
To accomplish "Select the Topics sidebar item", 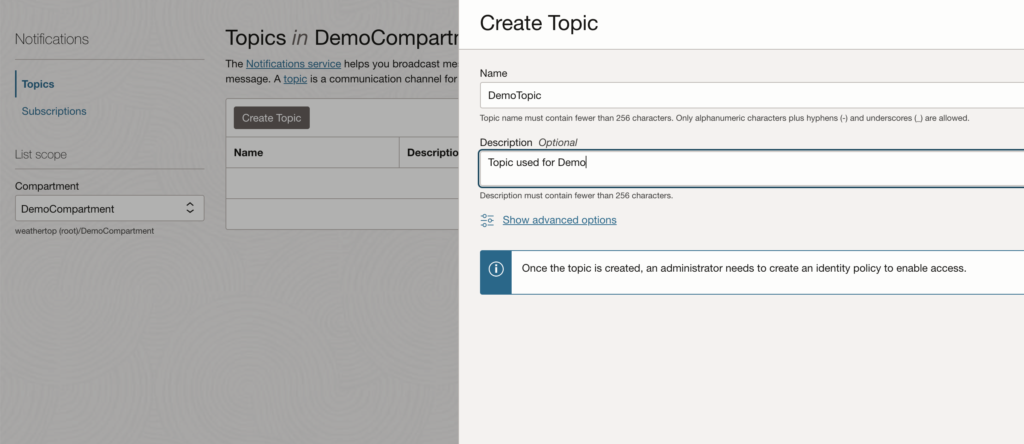I will pyautogui.click(x=38, y=85).
